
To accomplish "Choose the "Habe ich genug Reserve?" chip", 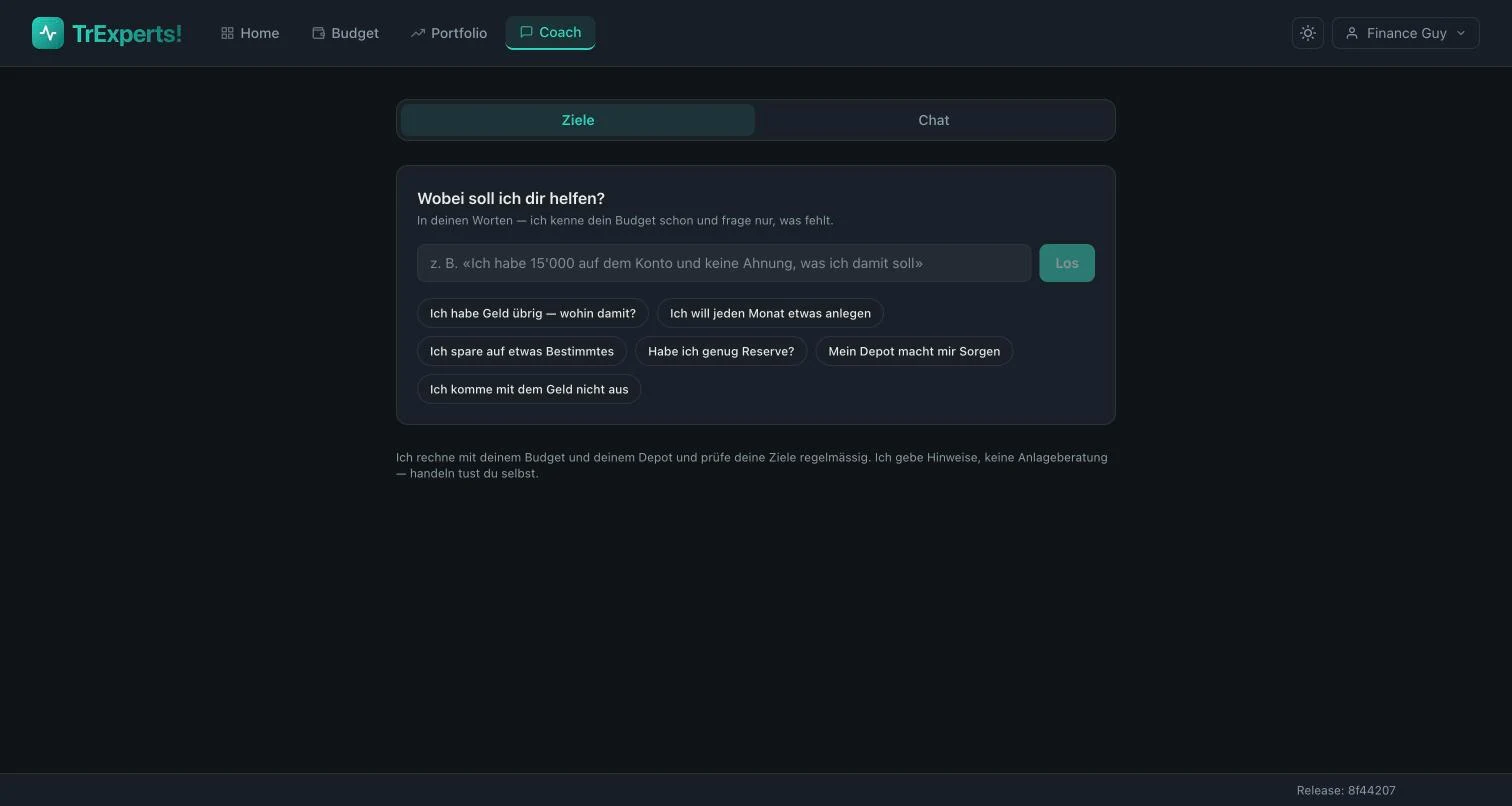I will click(721, 351).
